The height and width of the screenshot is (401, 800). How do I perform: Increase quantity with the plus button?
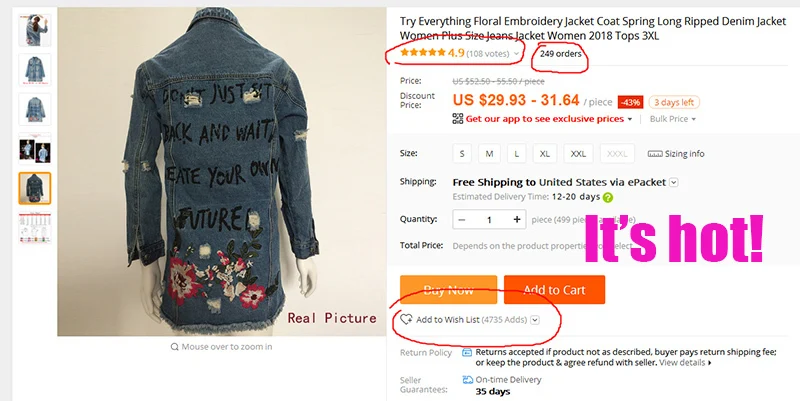coord(517,219)
